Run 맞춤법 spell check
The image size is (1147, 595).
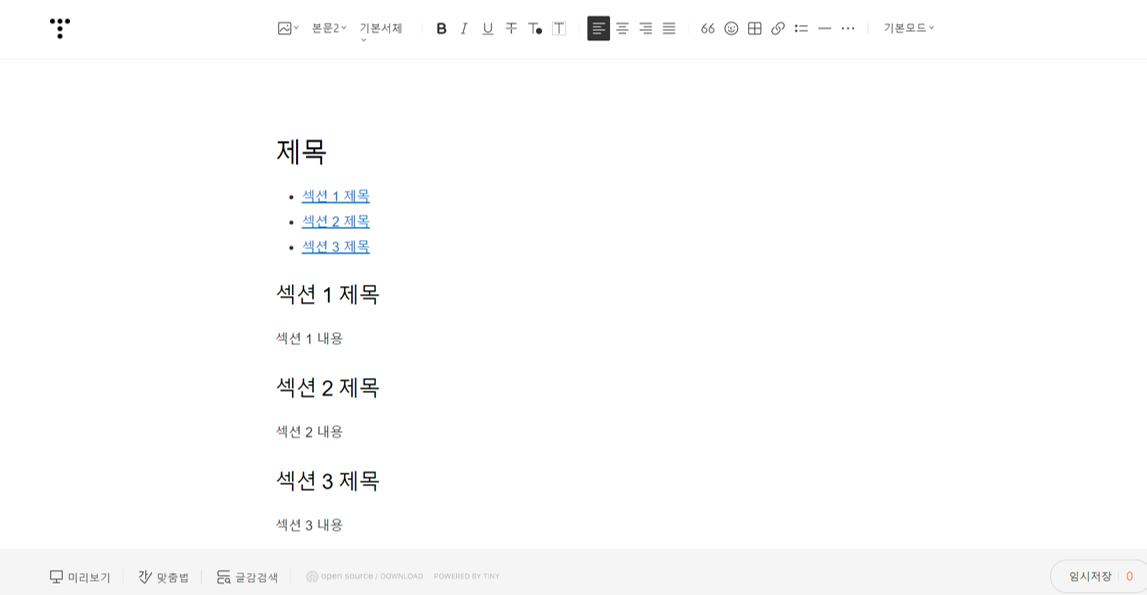pyautogui.click(x=162, y=576)
